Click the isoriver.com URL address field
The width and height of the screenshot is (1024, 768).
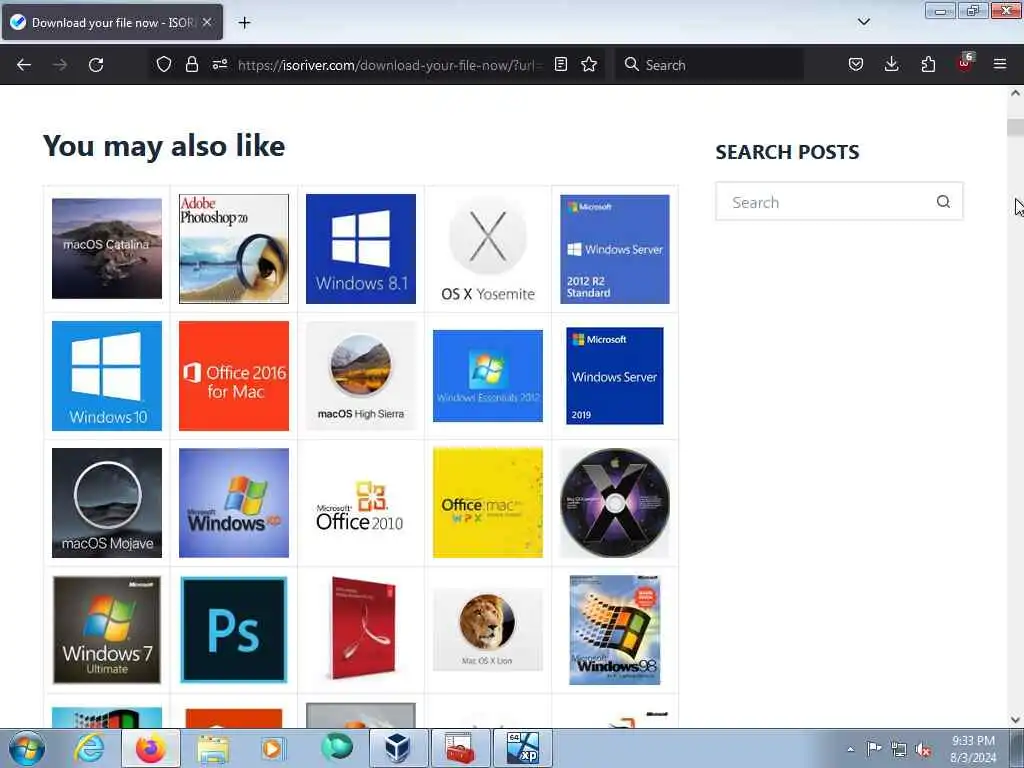click(x=391, y=65)
